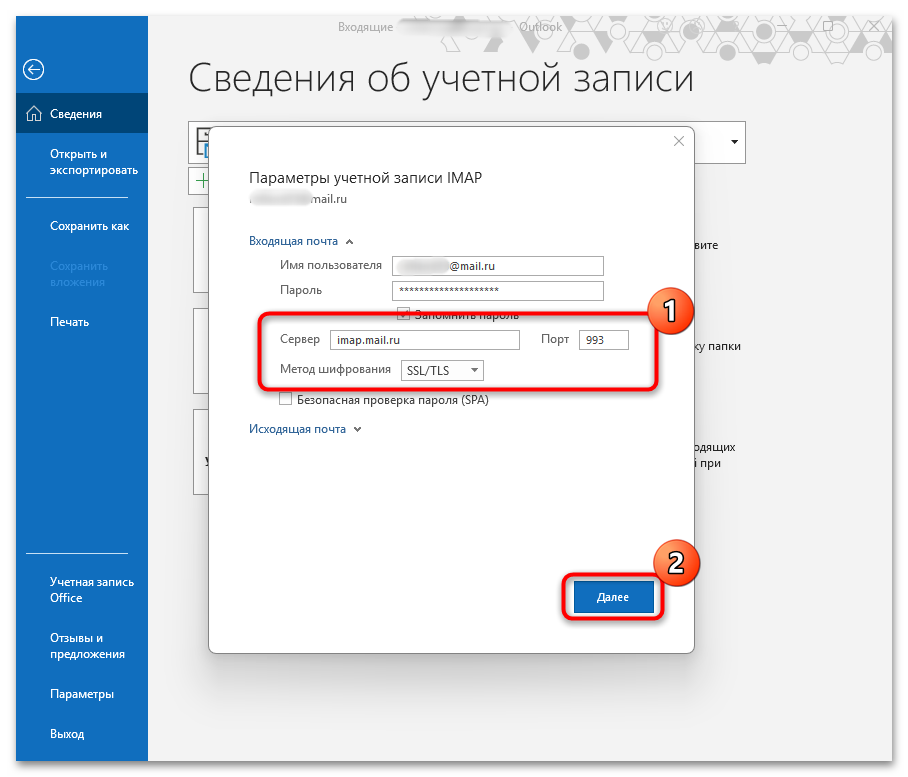Open the Метод шифрования SSL/TLS dropdown

(x=442, y=371)
